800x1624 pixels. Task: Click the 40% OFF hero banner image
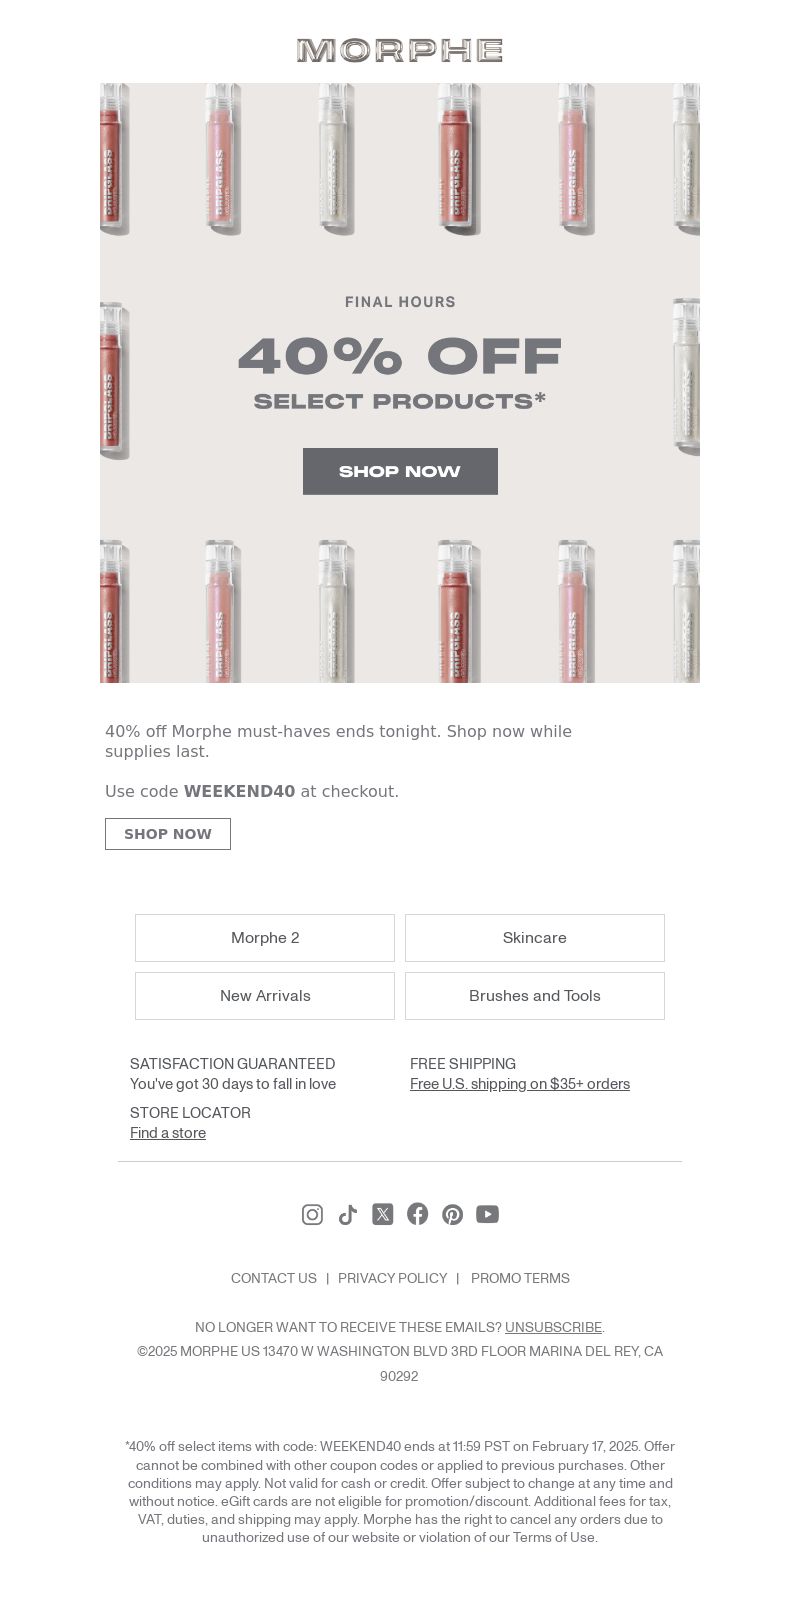click(x=400, y=383)
